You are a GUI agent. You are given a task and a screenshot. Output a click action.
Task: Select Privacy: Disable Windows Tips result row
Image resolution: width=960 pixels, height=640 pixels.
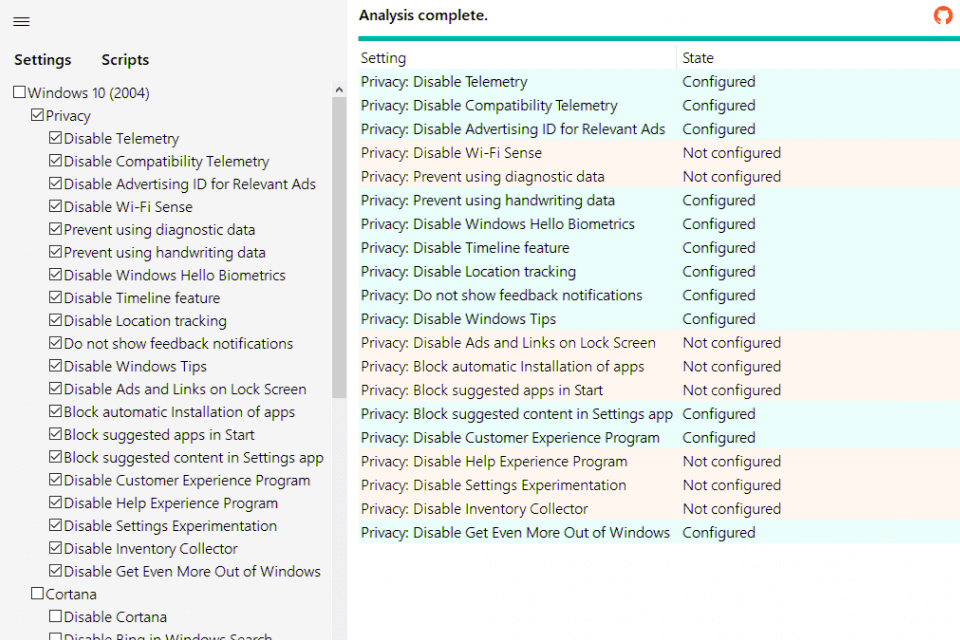(659, 319)
